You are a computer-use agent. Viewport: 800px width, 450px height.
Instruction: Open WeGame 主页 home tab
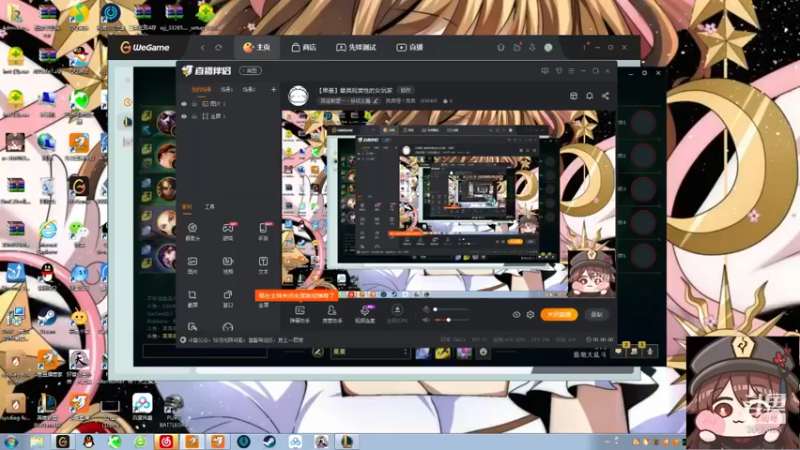tap(257, 47)
